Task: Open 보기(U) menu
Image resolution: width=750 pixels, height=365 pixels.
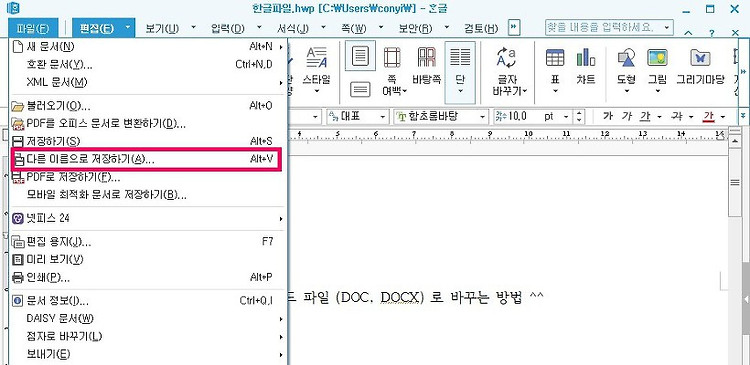Action: 162,28
